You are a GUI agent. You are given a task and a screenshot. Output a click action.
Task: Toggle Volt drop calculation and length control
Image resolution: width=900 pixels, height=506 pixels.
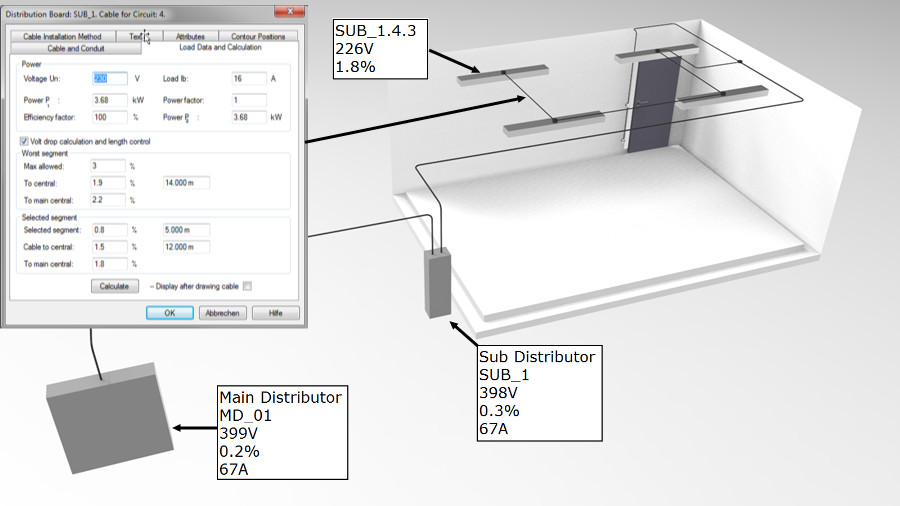pyautogui.click(x=25, y=142)
